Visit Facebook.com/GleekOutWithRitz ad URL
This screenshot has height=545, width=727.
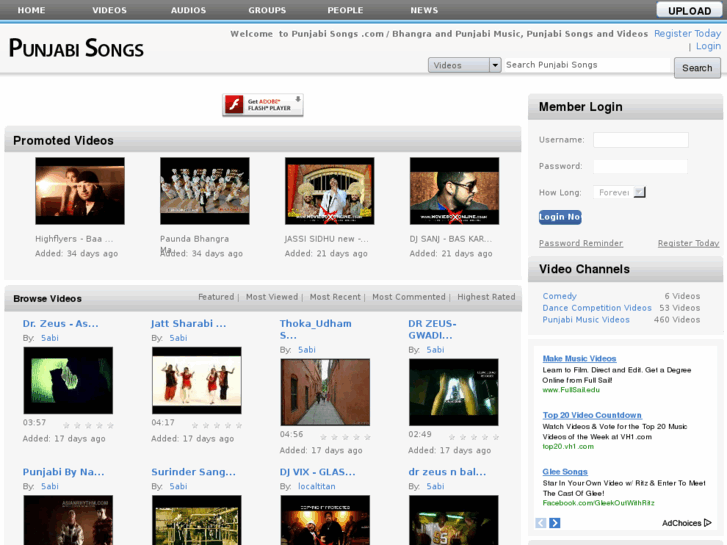pyautogui.click(x=598, y=503)
